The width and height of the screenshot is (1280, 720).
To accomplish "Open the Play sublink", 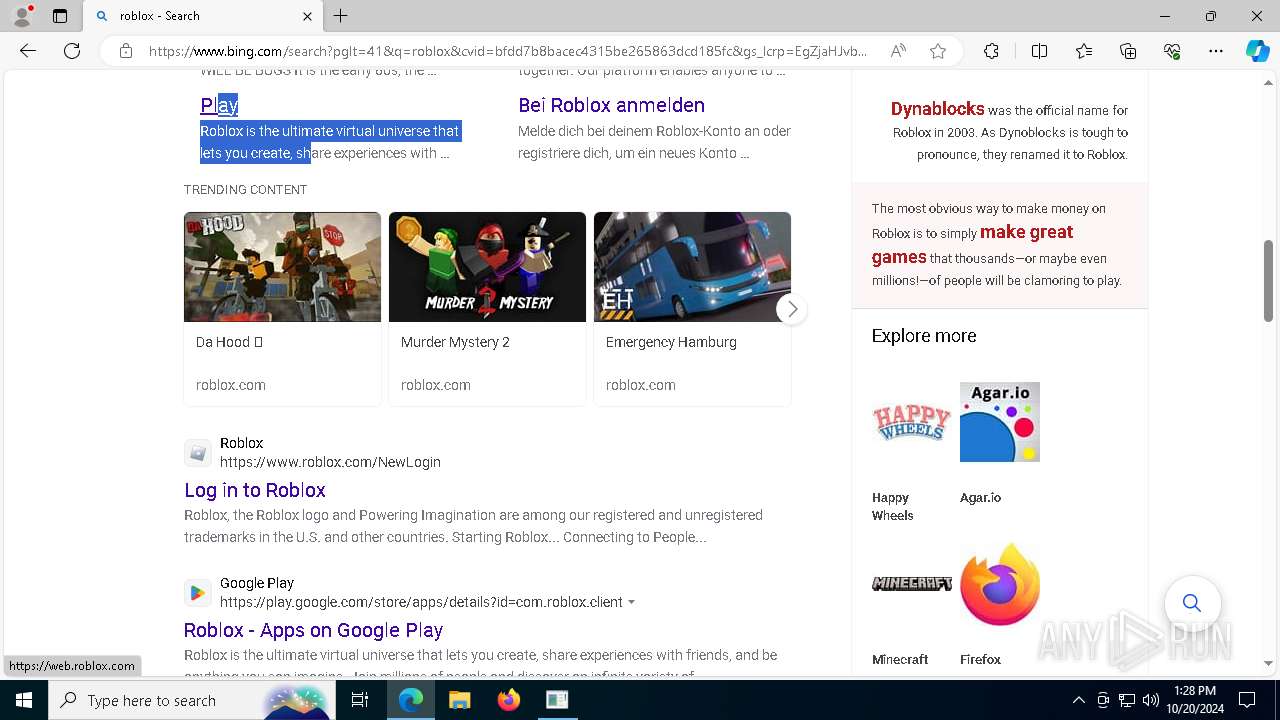I will (x=219, y=105).
